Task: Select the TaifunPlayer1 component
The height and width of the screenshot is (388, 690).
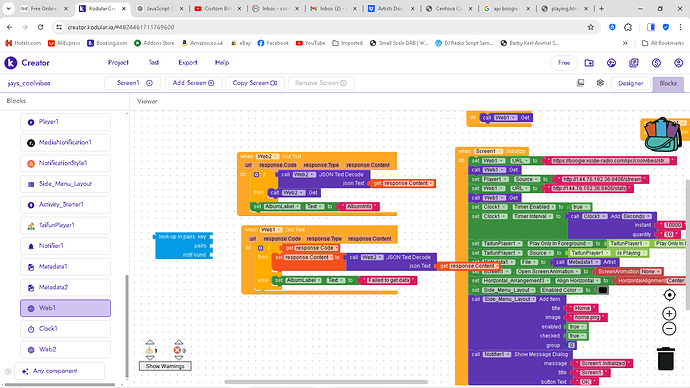Action: coord(65,225)
